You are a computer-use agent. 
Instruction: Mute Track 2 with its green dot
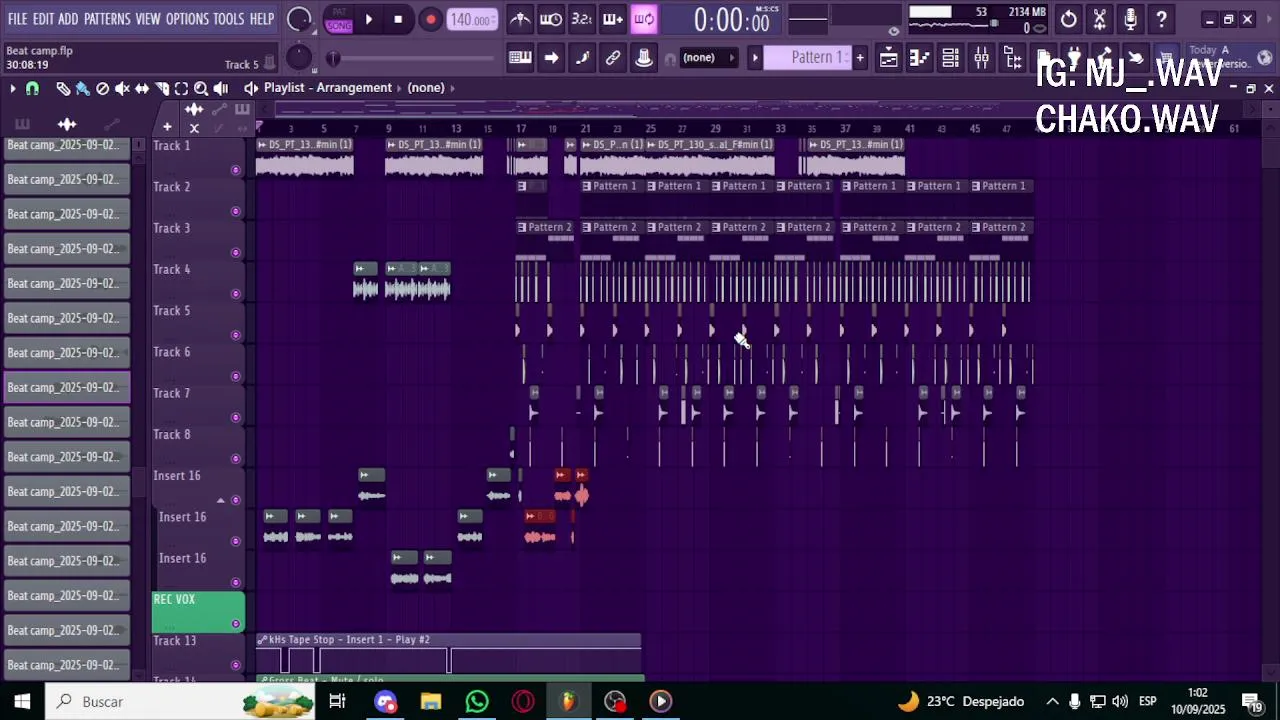[x=236, y=211]
